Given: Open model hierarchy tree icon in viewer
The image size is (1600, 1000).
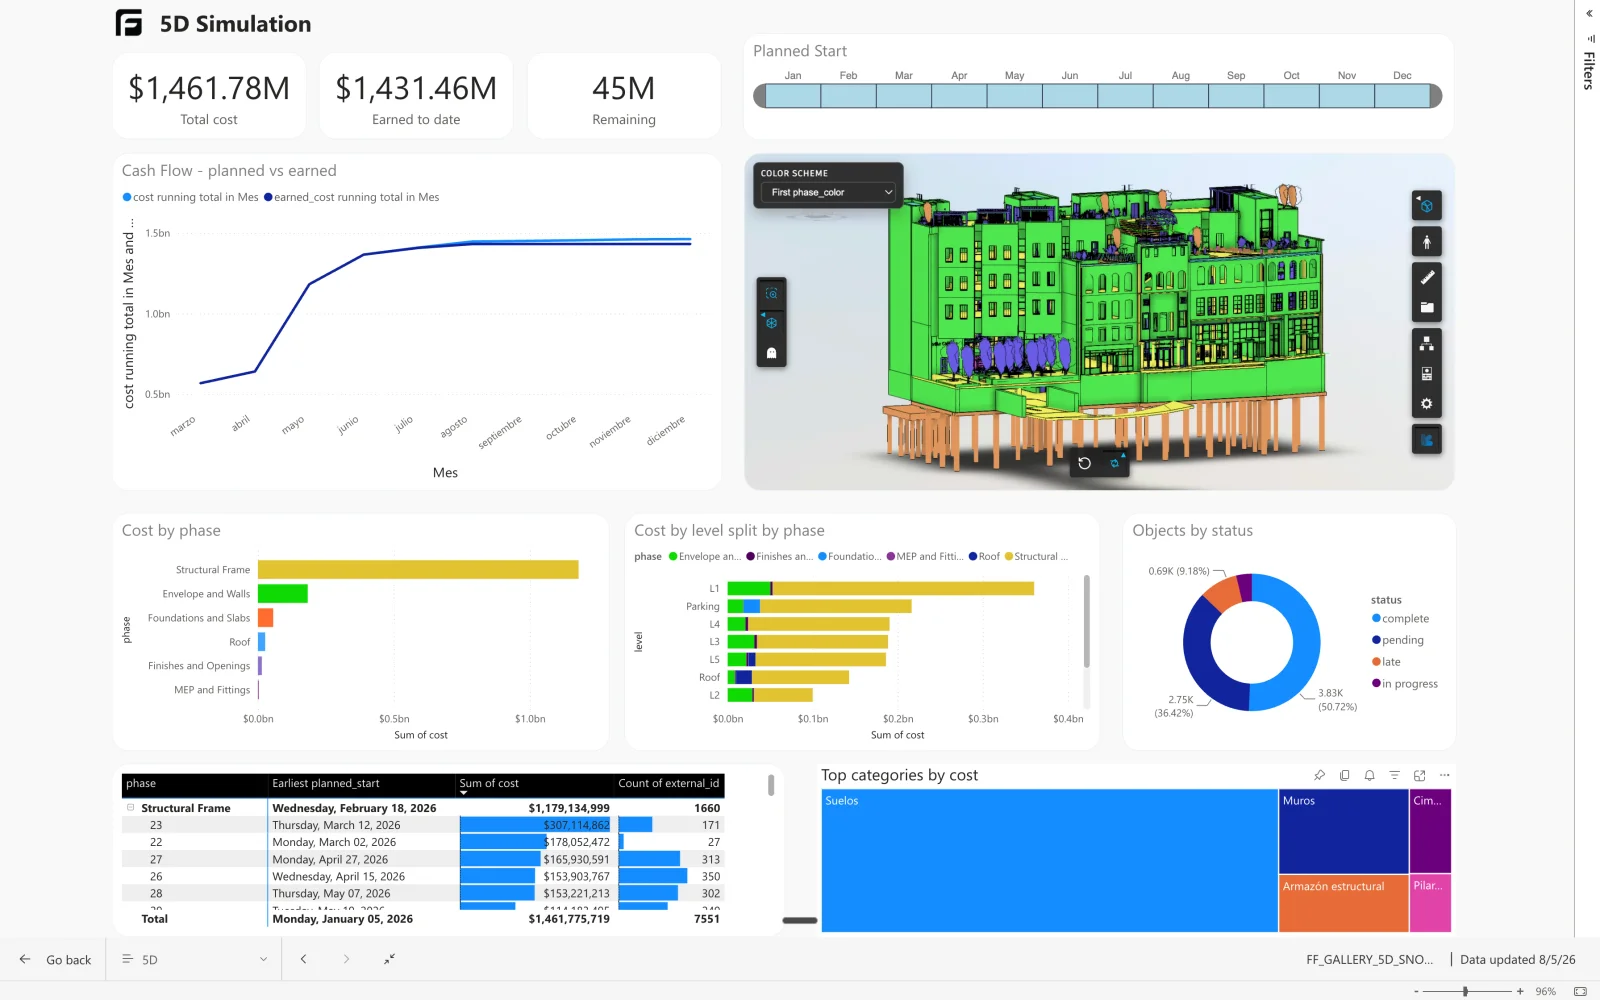Looking at the screenshot, I should click(1426, 344).
